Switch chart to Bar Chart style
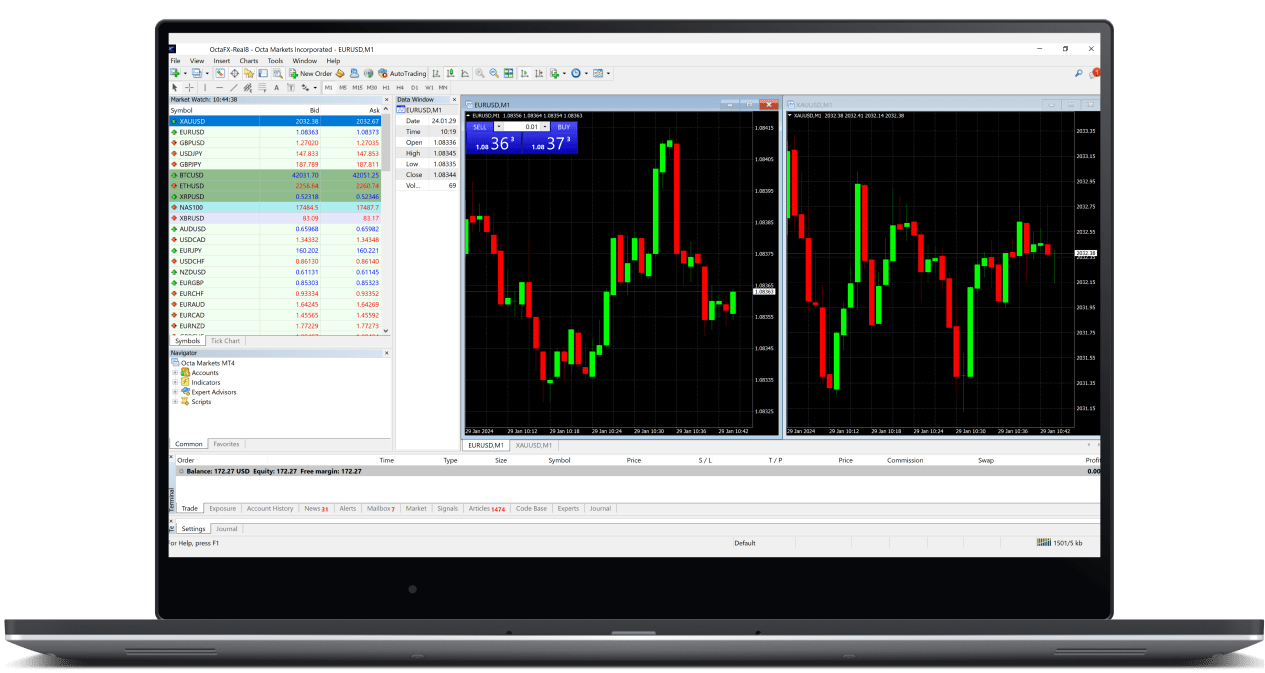This screenshot has height=673, width=1265. [436, 73]
